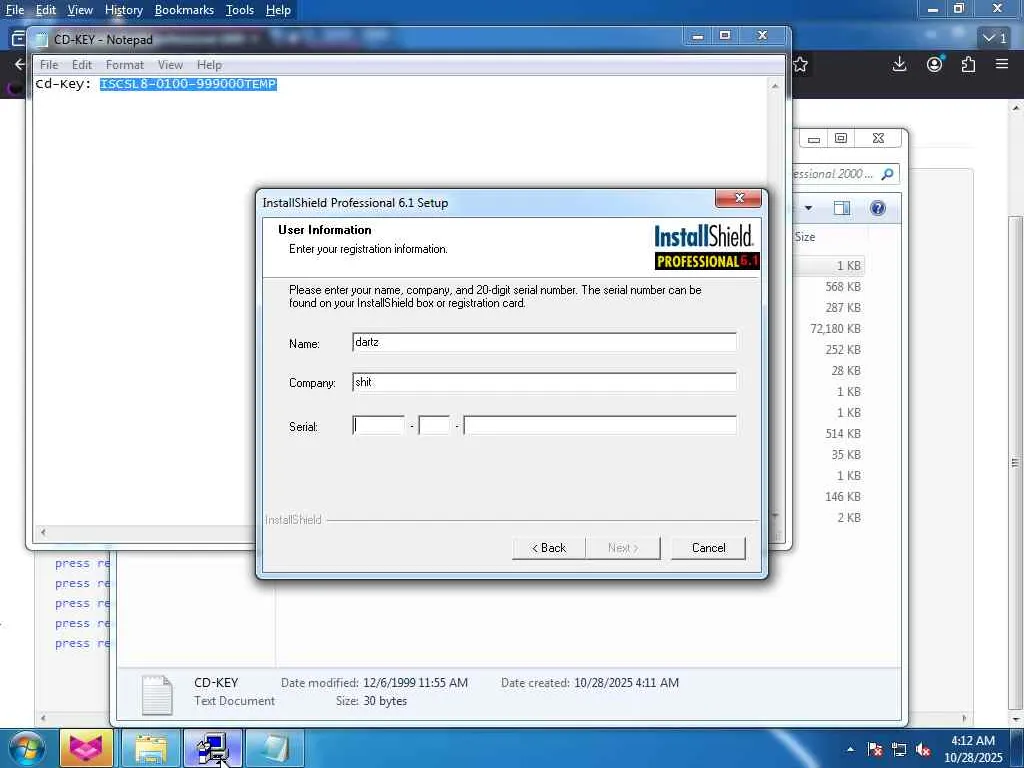Click the CD-KEY file icon in details pane

point(157,694)
